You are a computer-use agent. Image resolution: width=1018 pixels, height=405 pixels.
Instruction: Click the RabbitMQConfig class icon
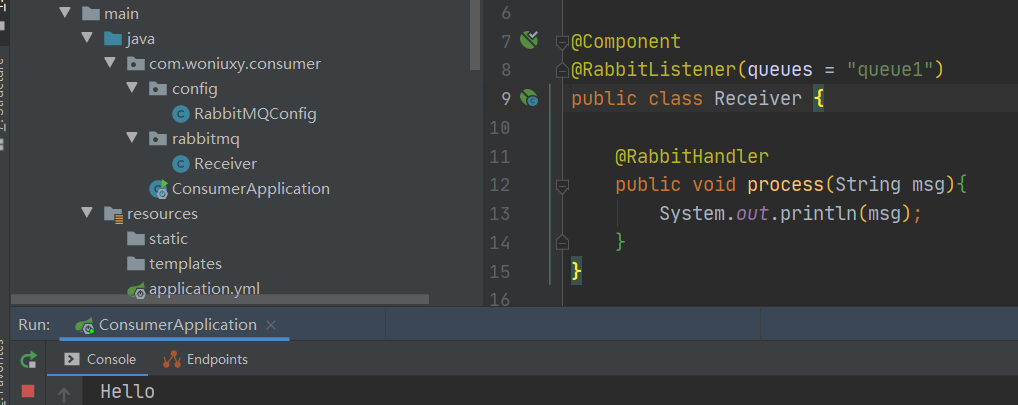pyautogui.click(x=180, y=114)
